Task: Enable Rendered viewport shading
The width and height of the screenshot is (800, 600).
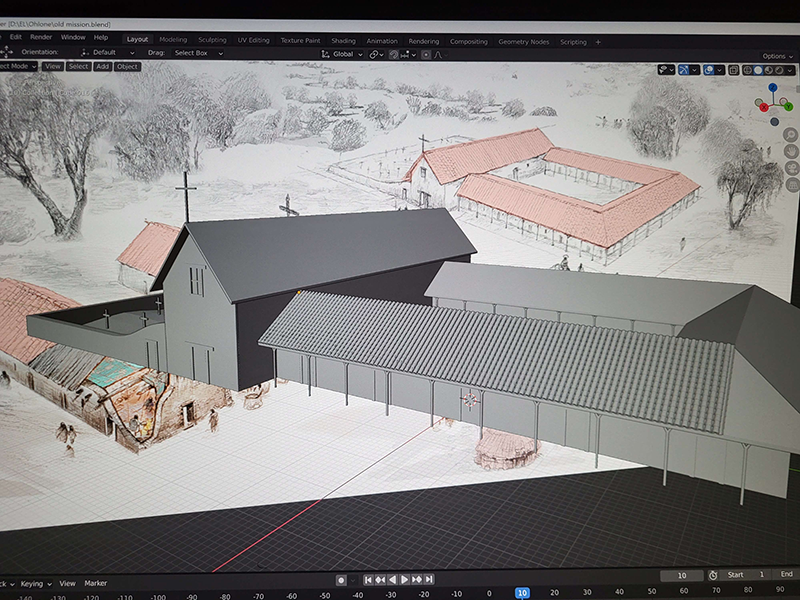Action: point(779,69)
